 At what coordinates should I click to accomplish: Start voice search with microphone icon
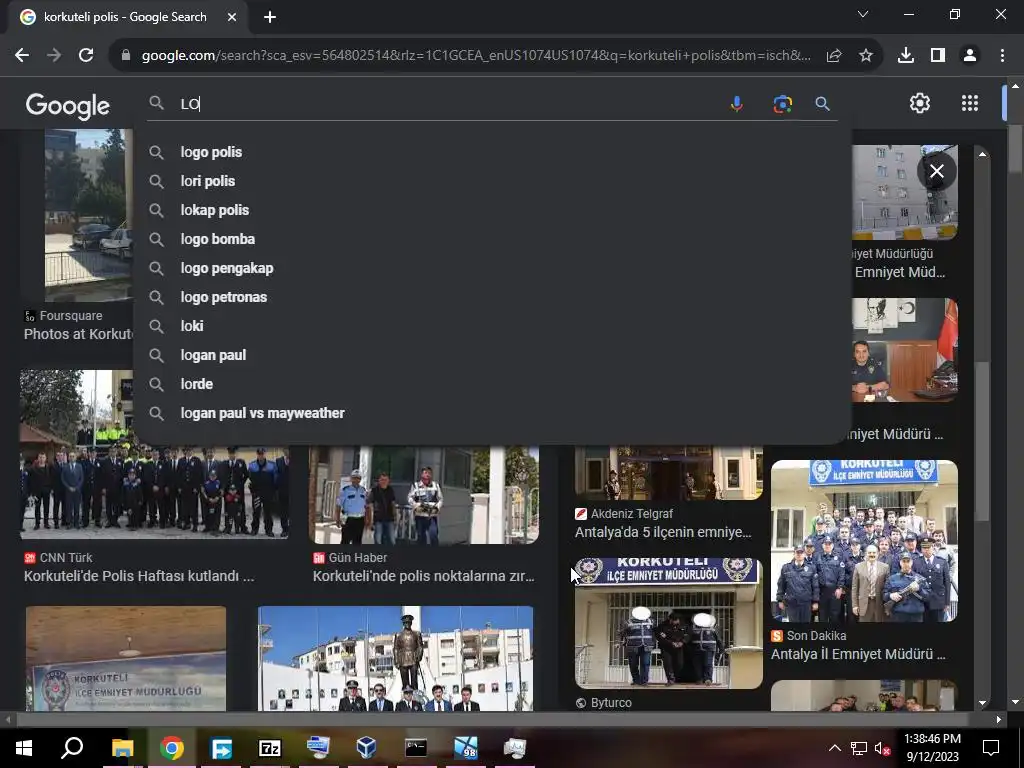(x=737, y=104)
